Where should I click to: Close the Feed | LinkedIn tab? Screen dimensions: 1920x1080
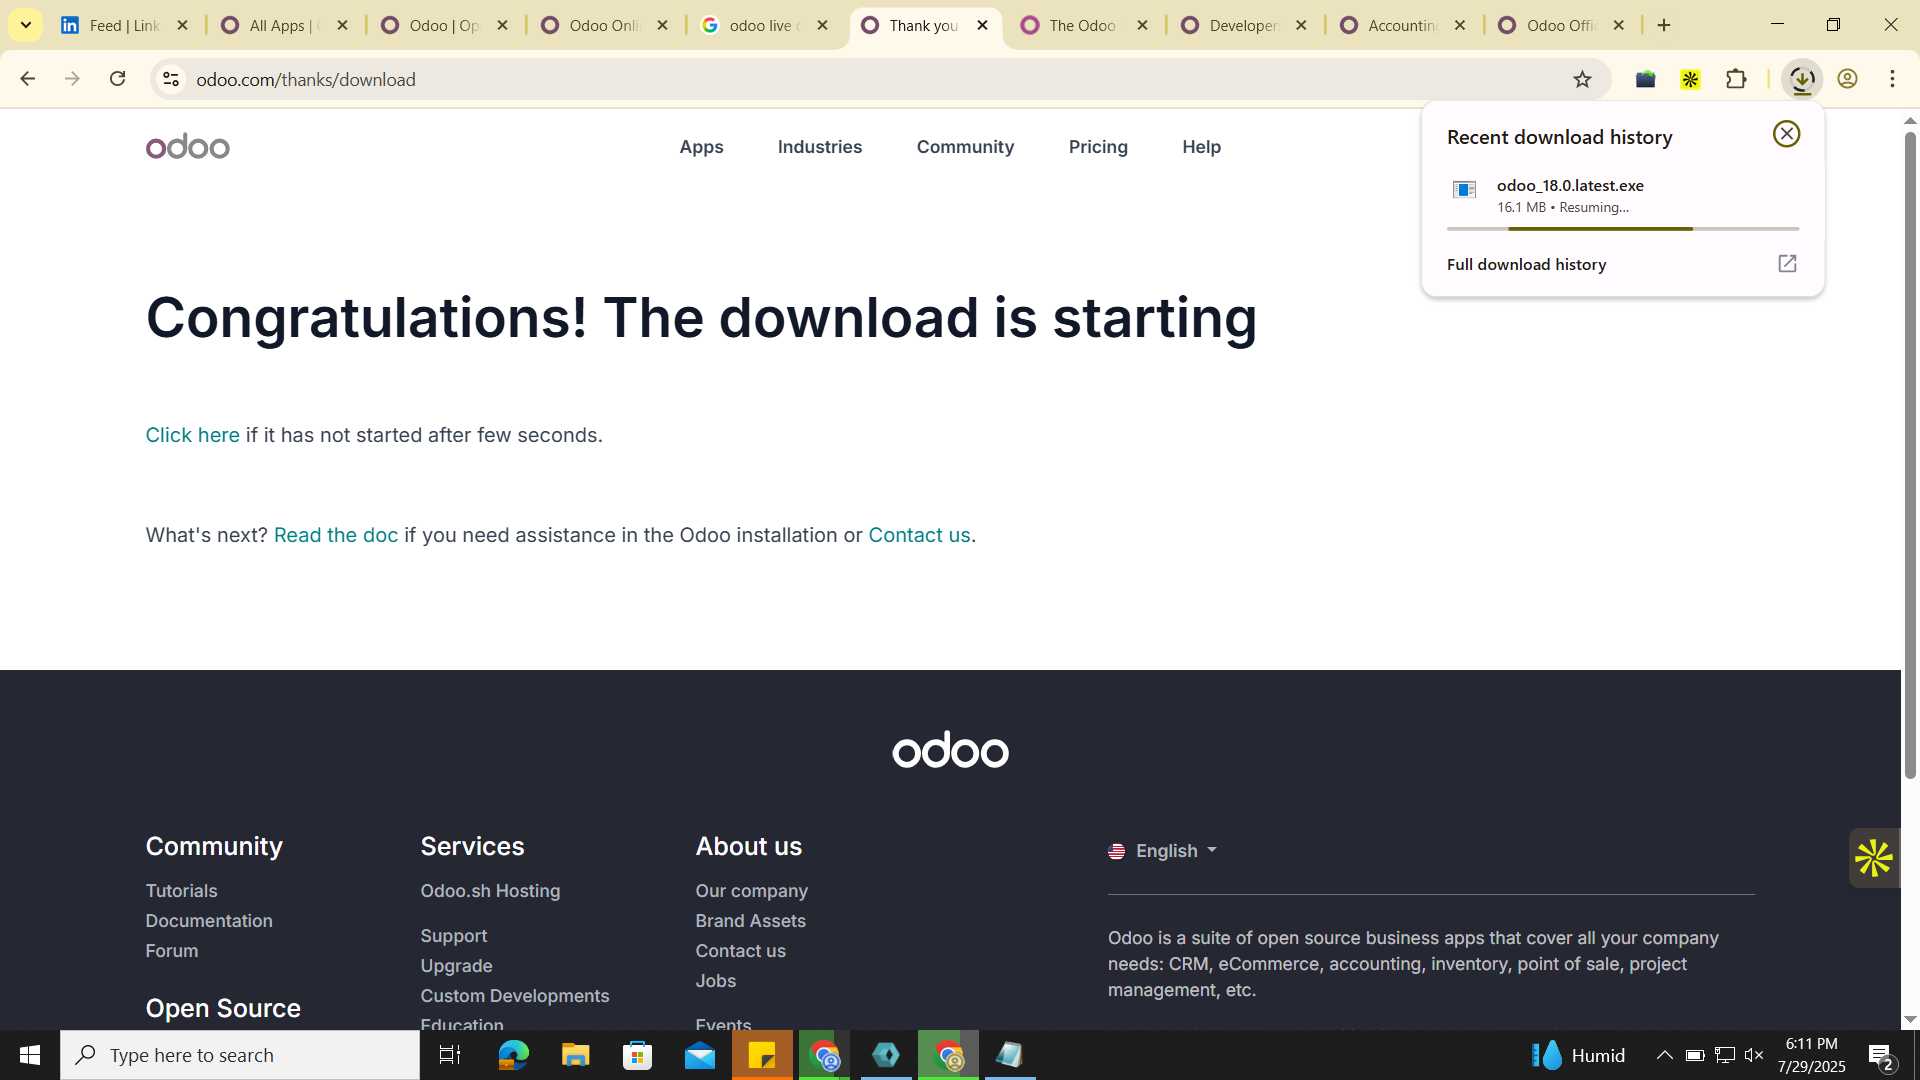coord(182,25)
